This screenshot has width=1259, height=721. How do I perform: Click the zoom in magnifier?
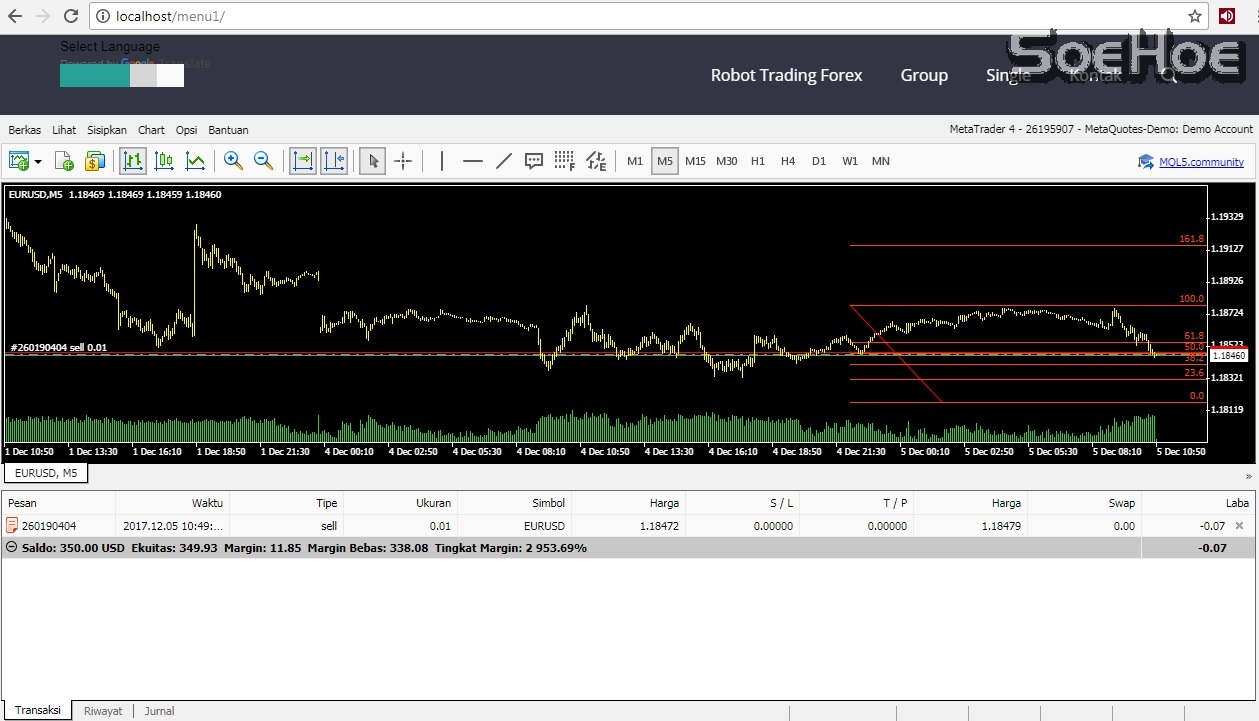[x=233, y=161]
